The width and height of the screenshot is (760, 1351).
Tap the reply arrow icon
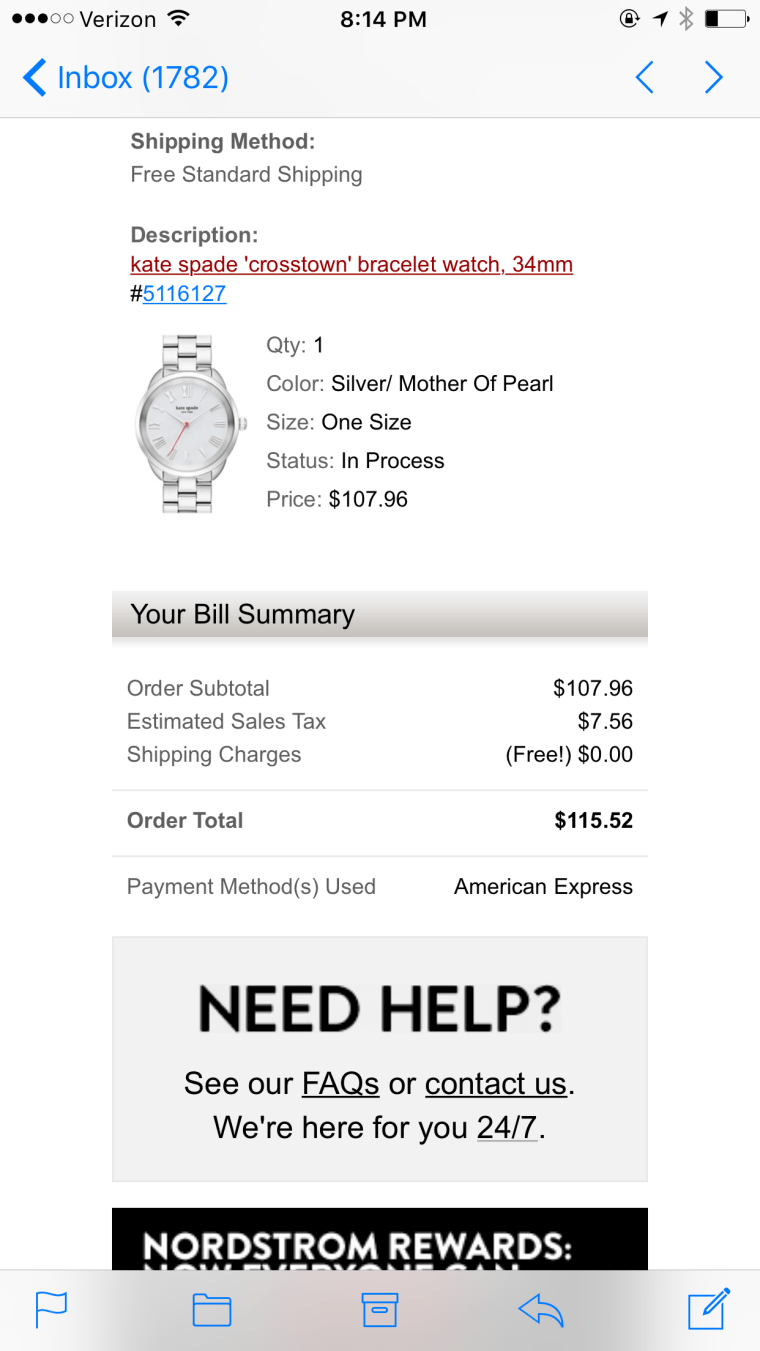tap(541, 1309)
